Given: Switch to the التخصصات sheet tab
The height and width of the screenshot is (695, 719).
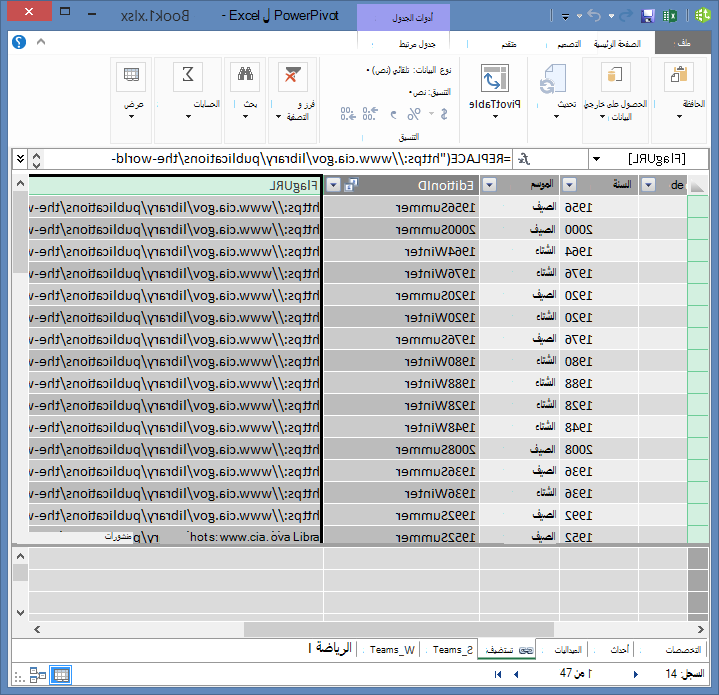Looking at the screenshot, I should [683, 650].
